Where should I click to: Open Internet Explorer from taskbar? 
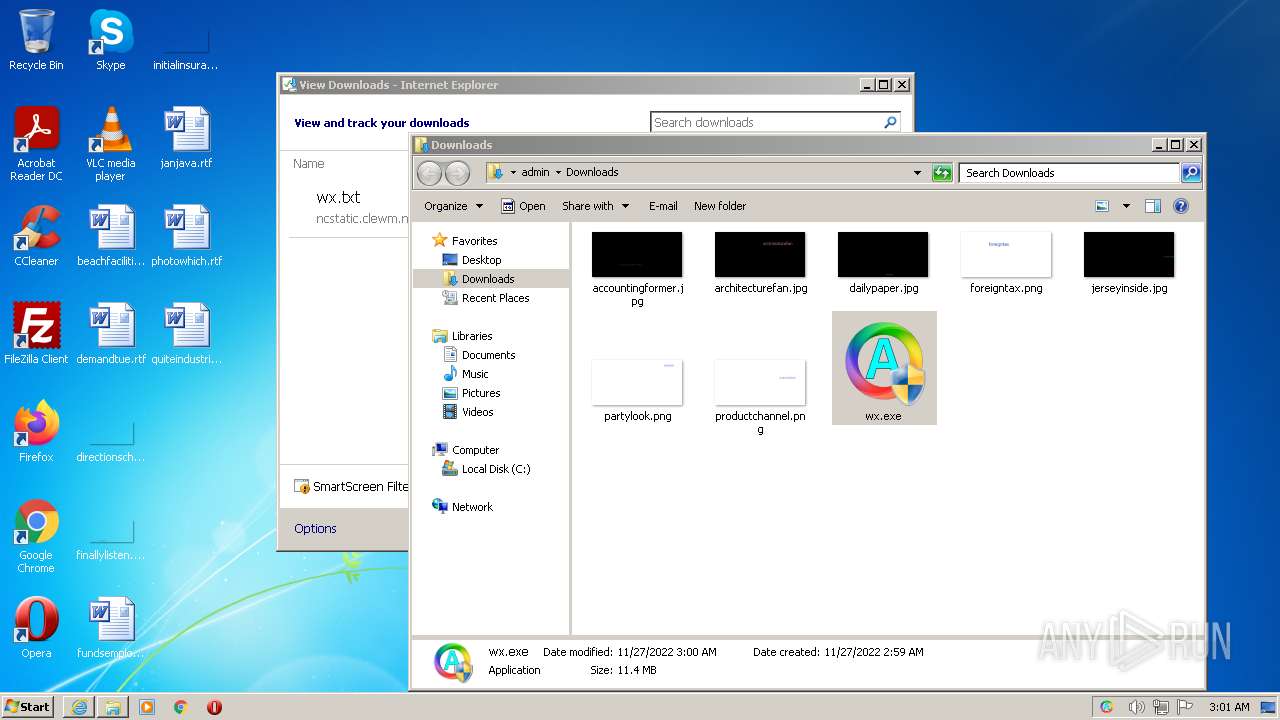pos(79,707)
